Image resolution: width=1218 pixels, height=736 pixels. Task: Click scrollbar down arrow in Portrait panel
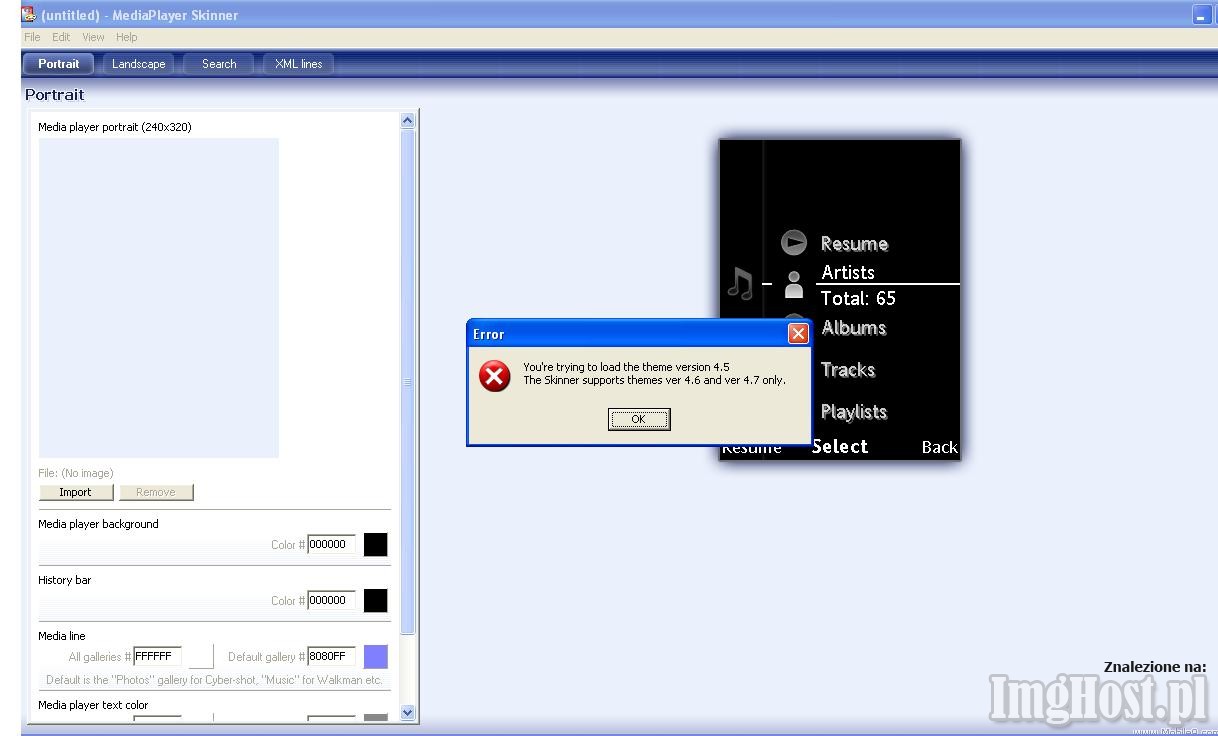(407, 713)
